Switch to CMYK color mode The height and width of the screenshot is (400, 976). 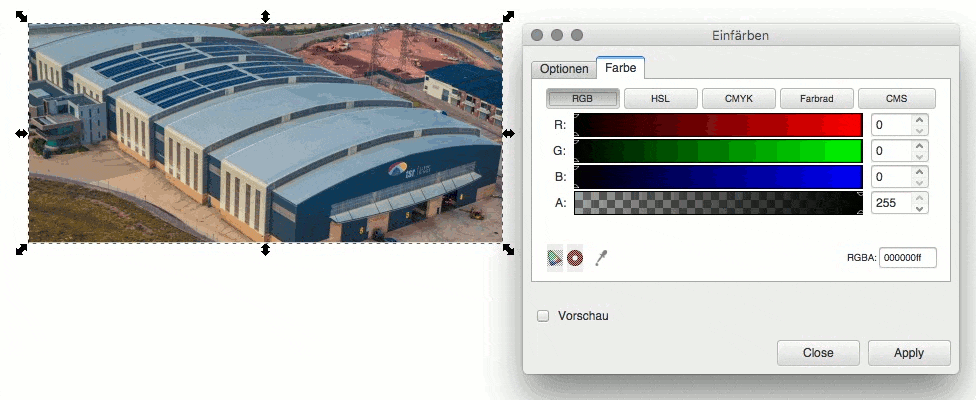739,98
